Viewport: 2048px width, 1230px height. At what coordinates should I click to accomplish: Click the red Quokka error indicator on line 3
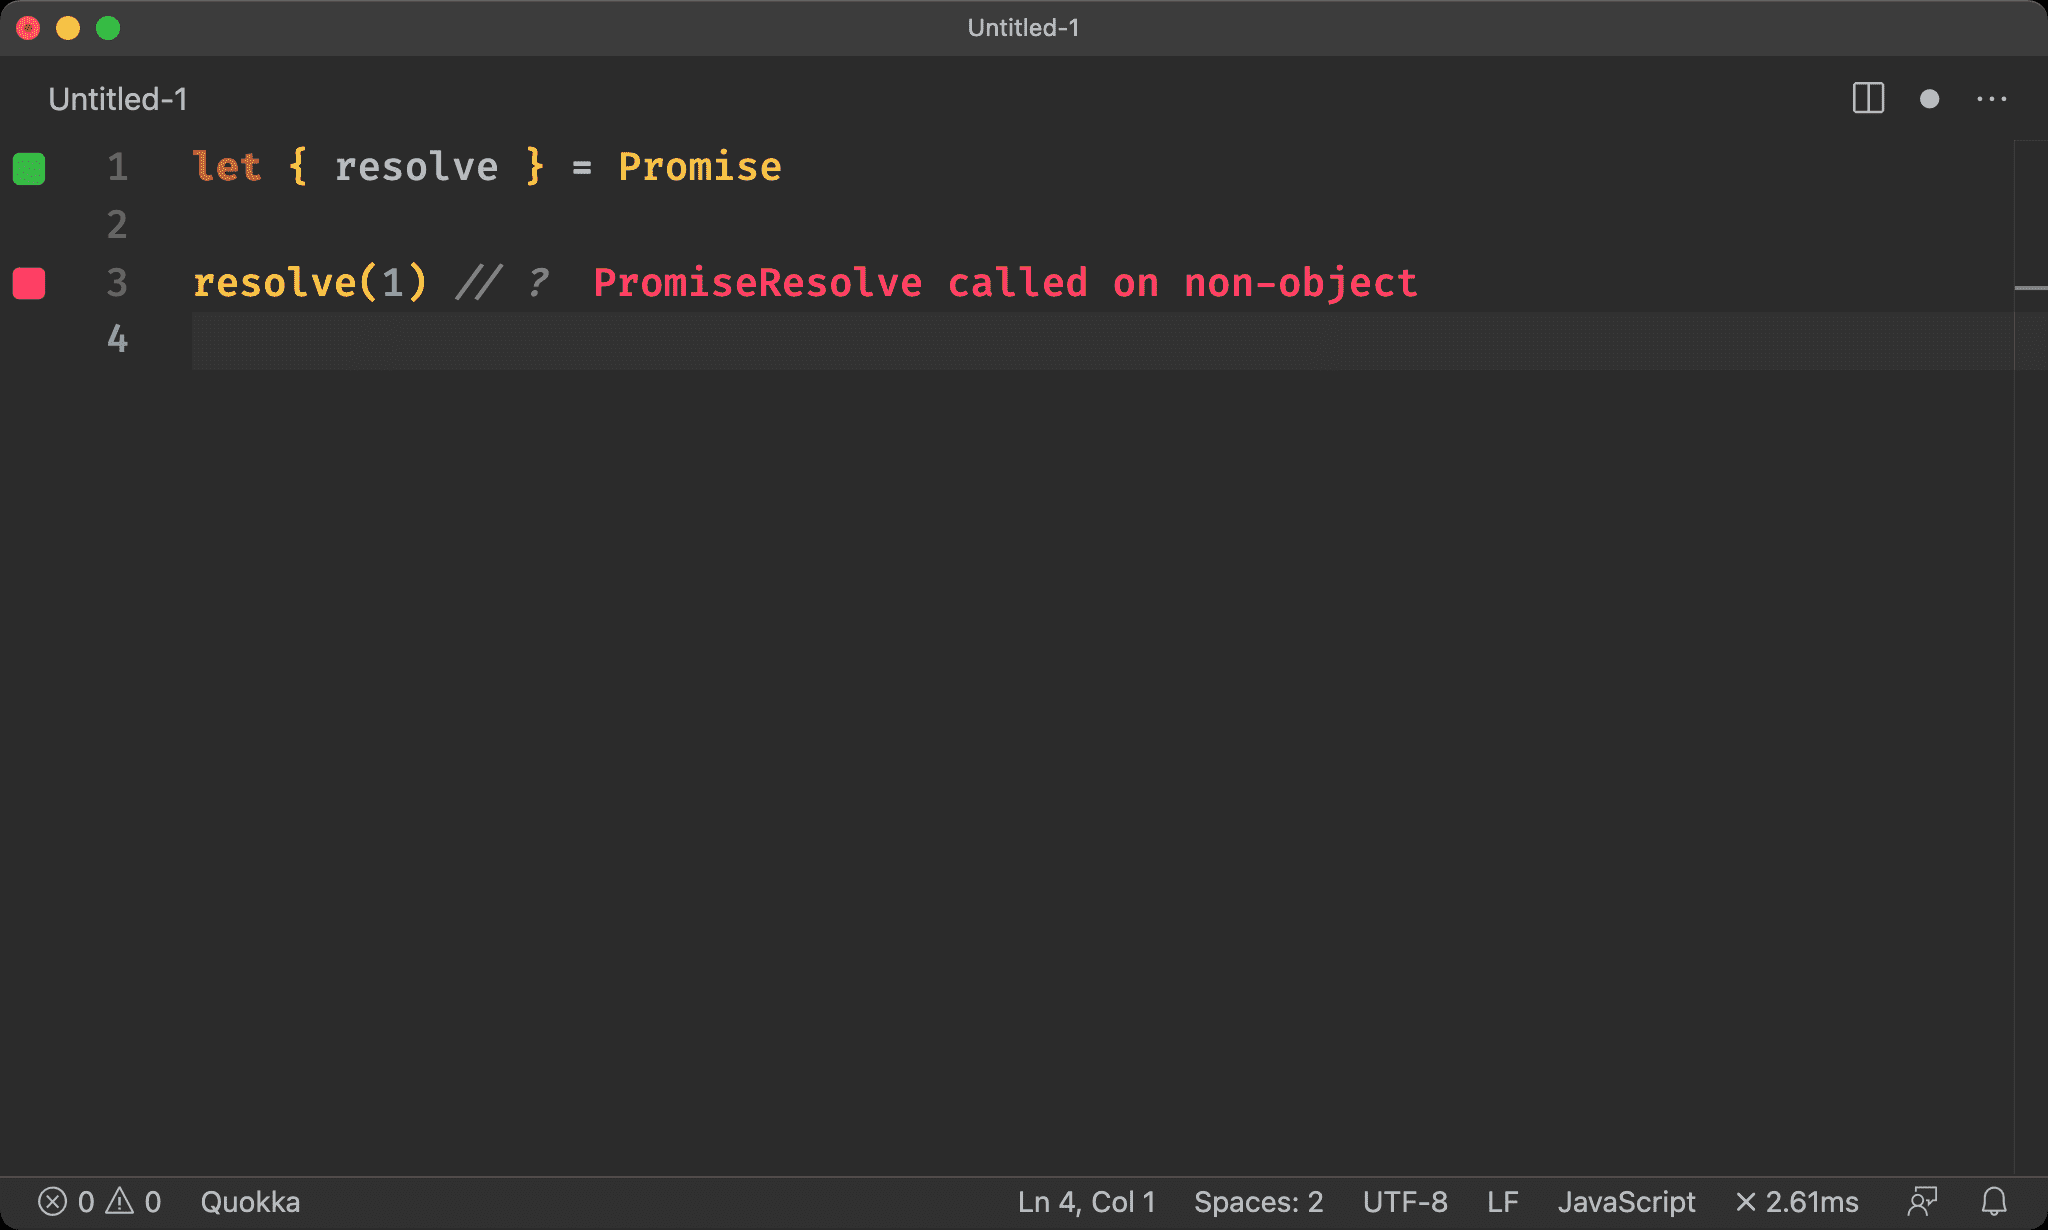pos(29,283)
